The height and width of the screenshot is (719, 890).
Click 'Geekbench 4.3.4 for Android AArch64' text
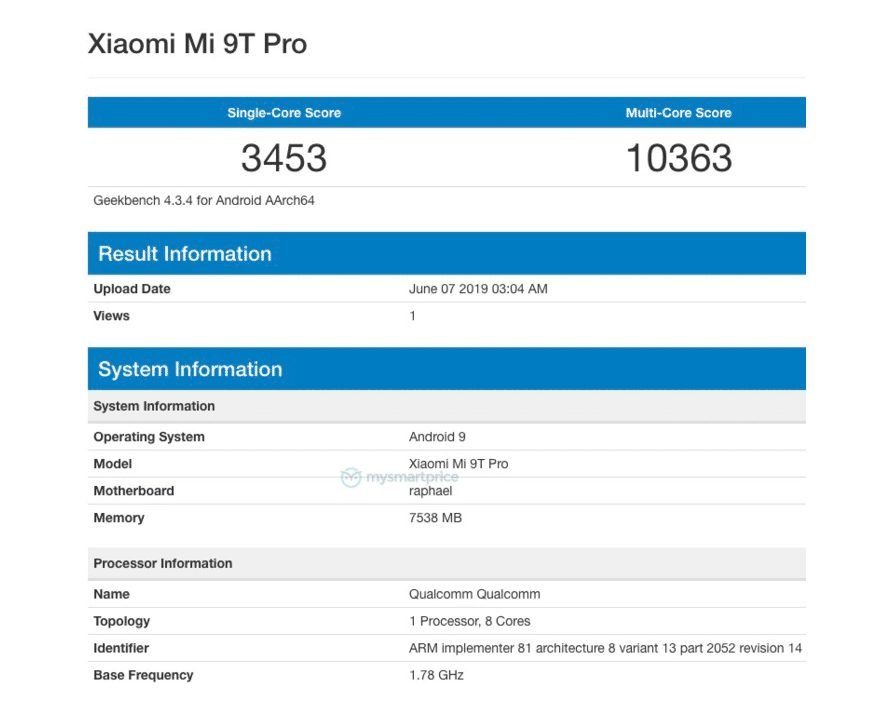click(204, 200)
